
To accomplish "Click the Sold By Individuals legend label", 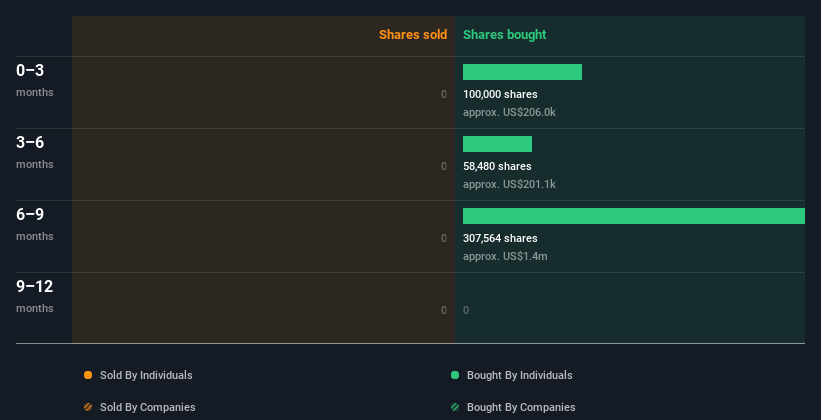I will (146, 375).
